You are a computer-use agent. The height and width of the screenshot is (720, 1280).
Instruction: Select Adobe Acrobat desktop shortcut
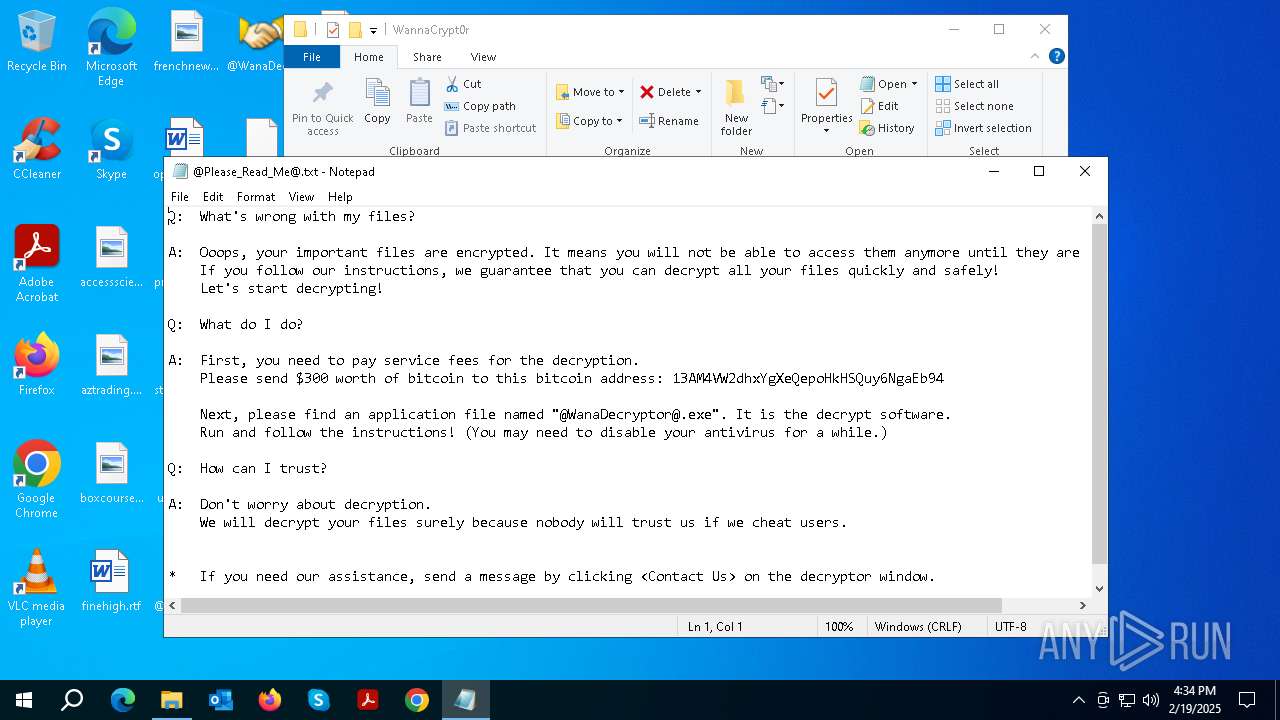tap(37, 264)
